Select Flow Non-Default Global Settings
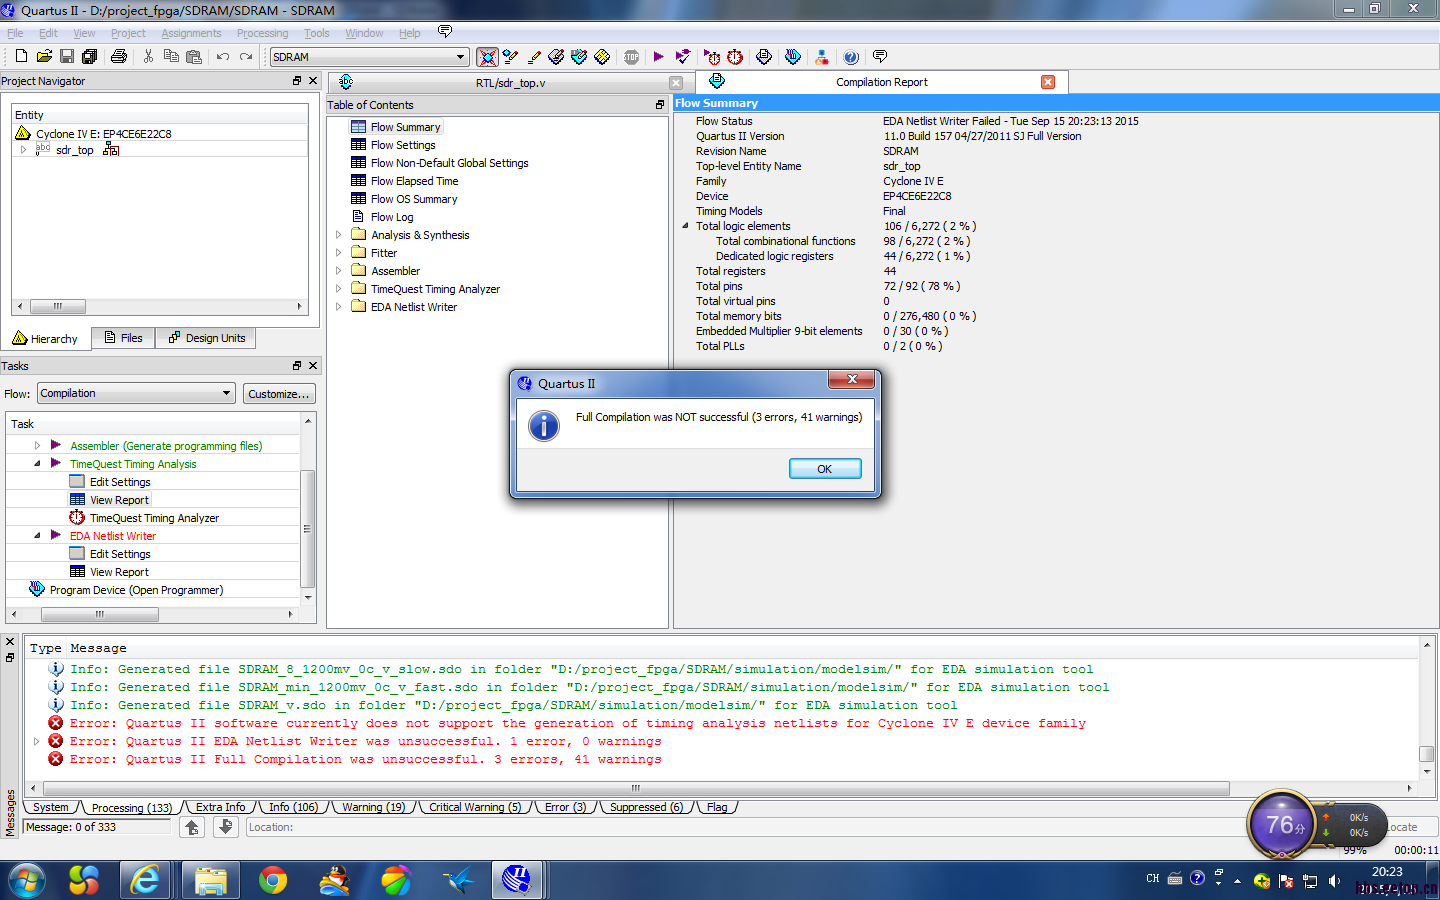Image resolution: width=1440 pixels, height=900 pixels. (x=449, y=163)
